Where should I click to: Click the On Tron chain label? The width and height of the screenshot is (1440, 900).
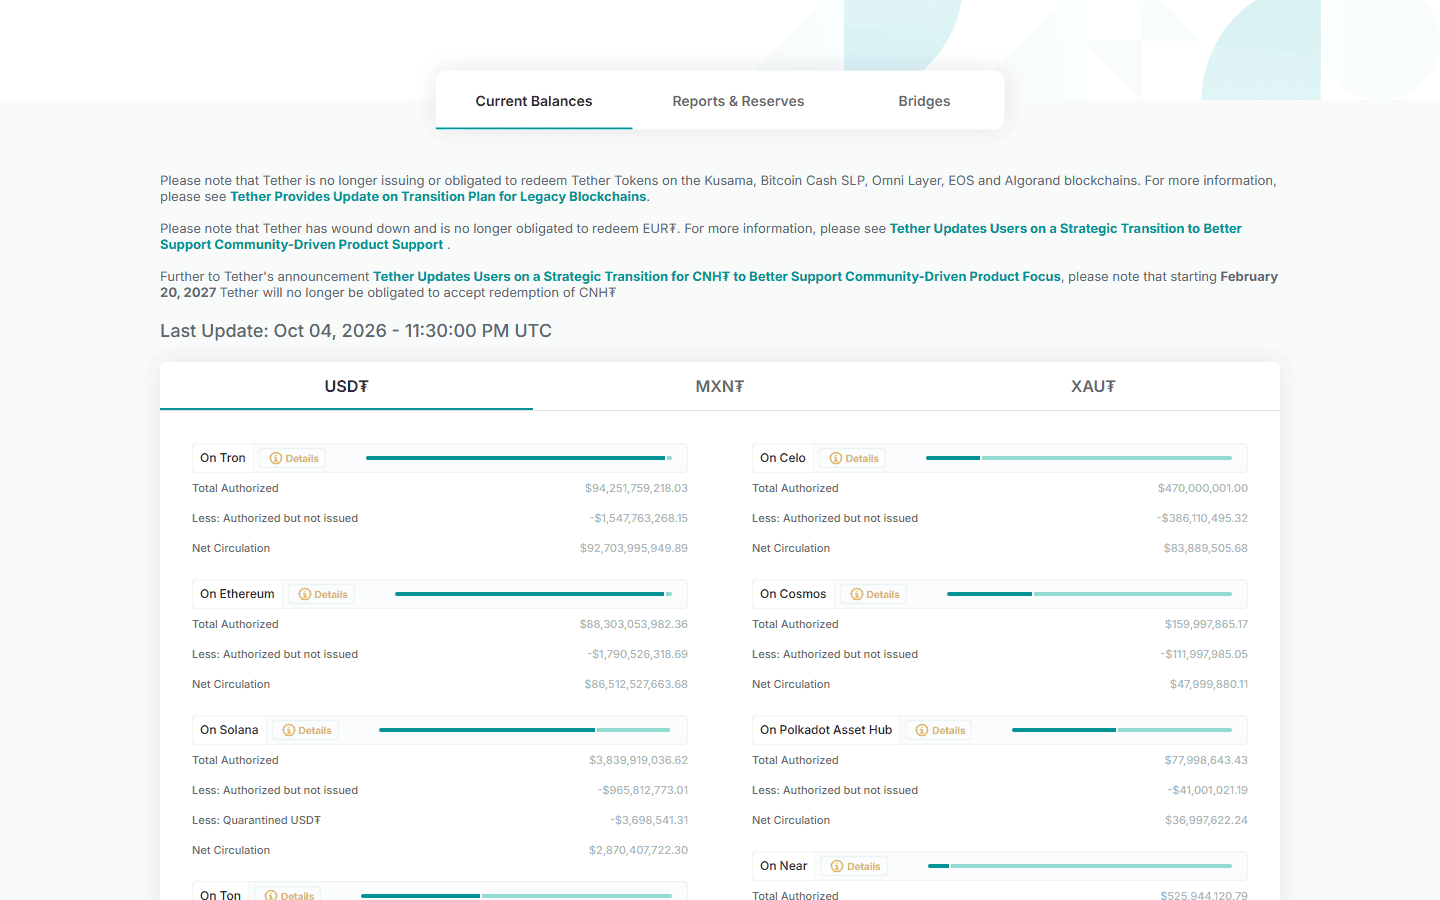(223, 458)
